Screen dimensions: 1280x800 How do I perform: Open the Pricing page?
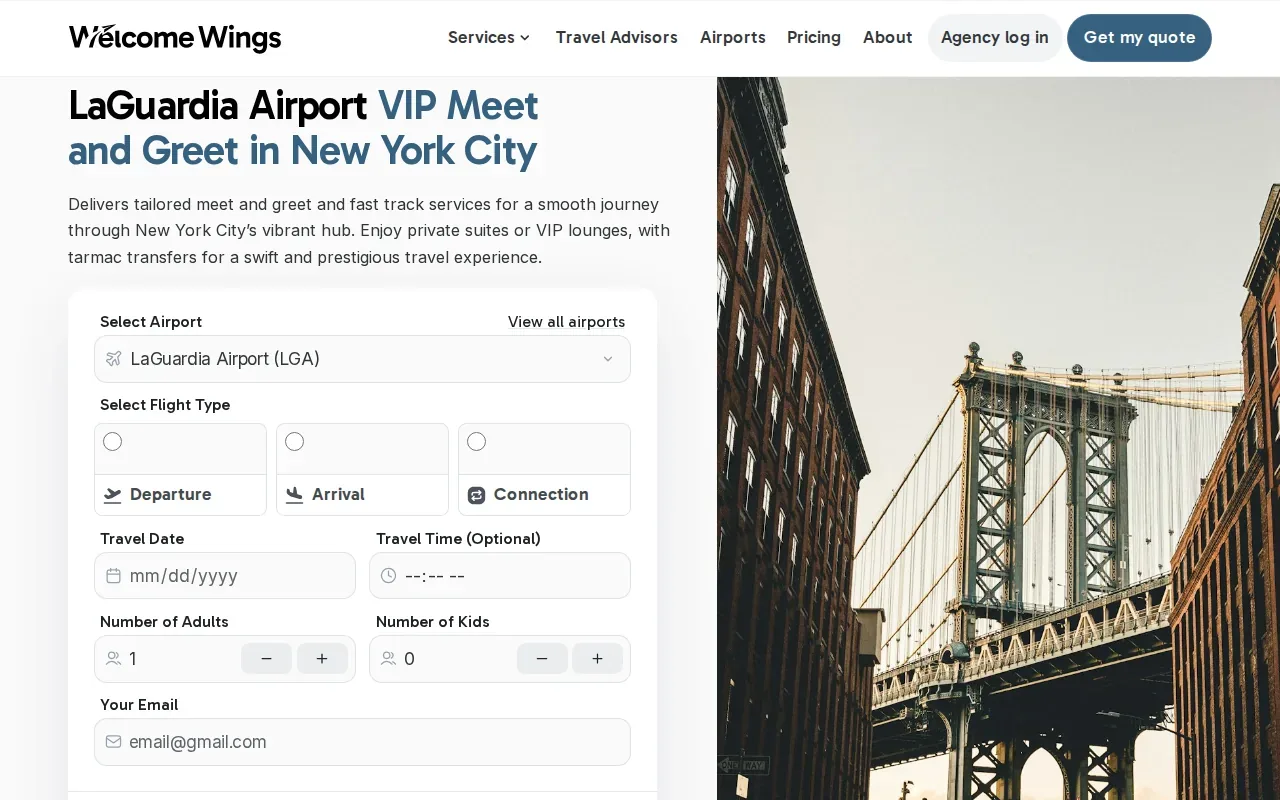coord(814,38)
